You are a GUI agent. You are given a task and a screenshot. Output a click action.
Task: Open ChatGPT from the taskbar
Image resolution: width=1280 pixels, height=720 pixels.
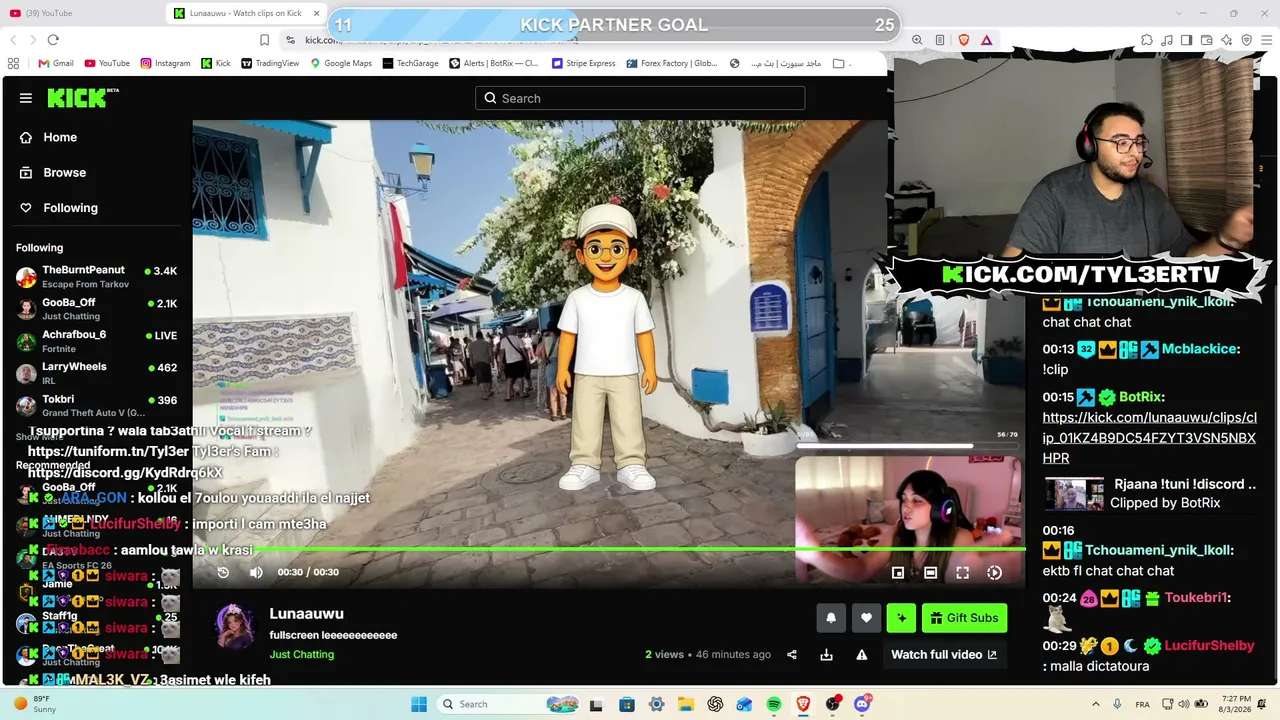click(x=715, y=704)
